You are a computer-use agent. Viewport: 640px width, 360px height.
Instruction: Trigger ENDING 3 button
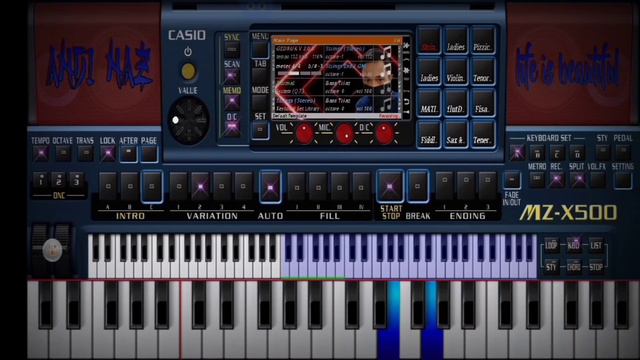coord(487,186)
